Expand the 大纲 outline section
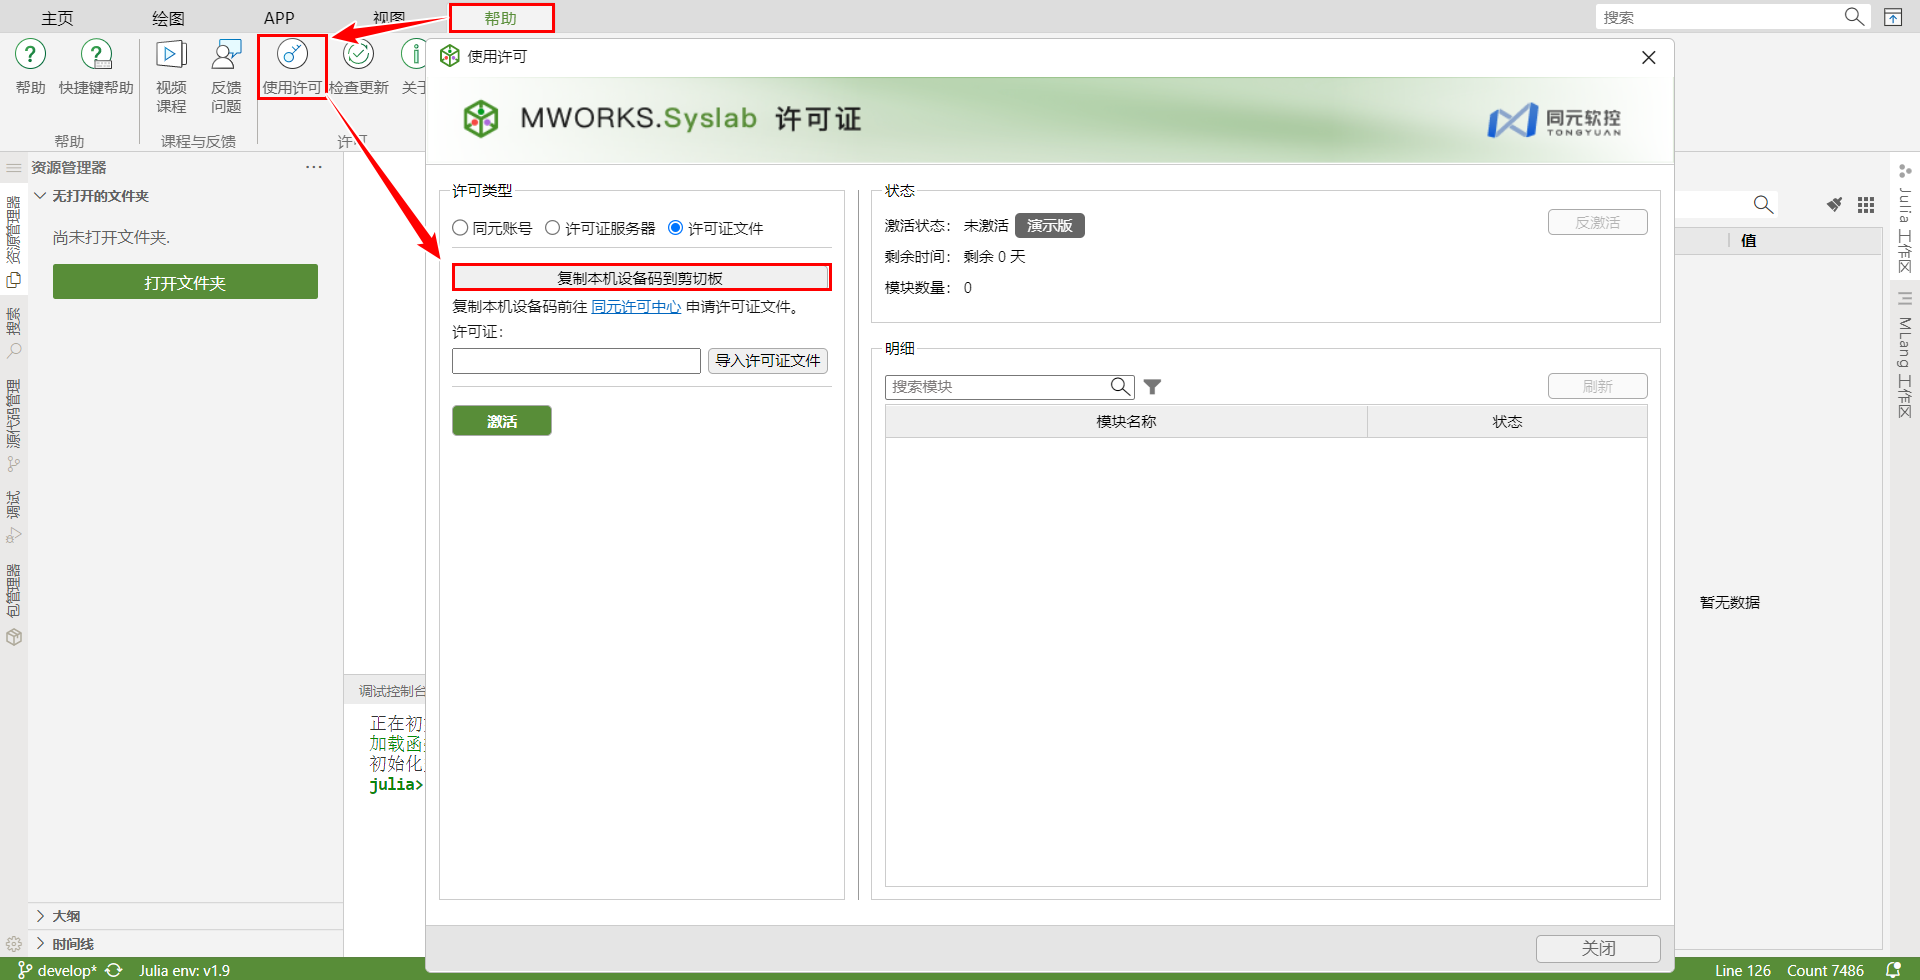The height and width of the screenshot is (980, 1920). pos(40,916)
